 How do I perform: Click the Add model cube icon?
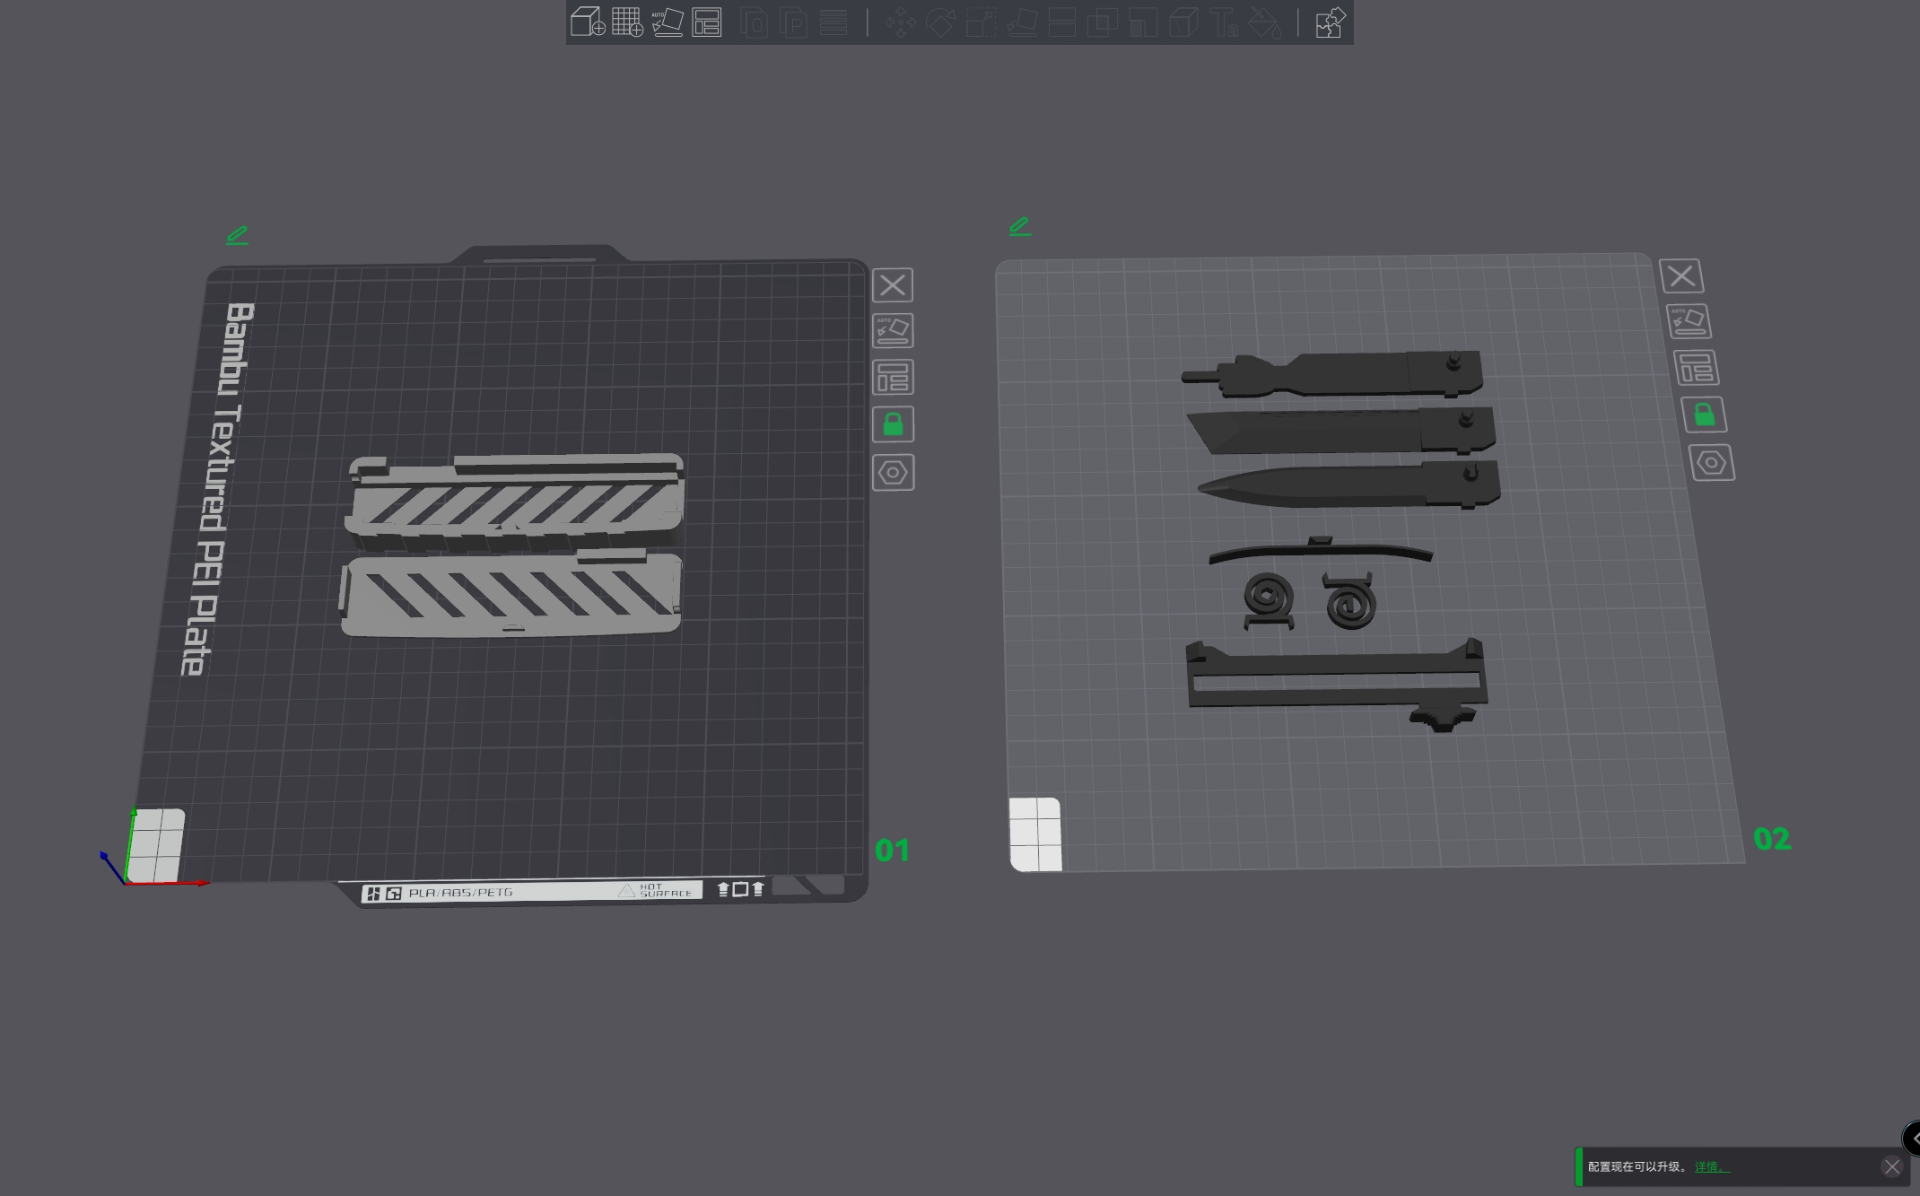tap(587, 22)
